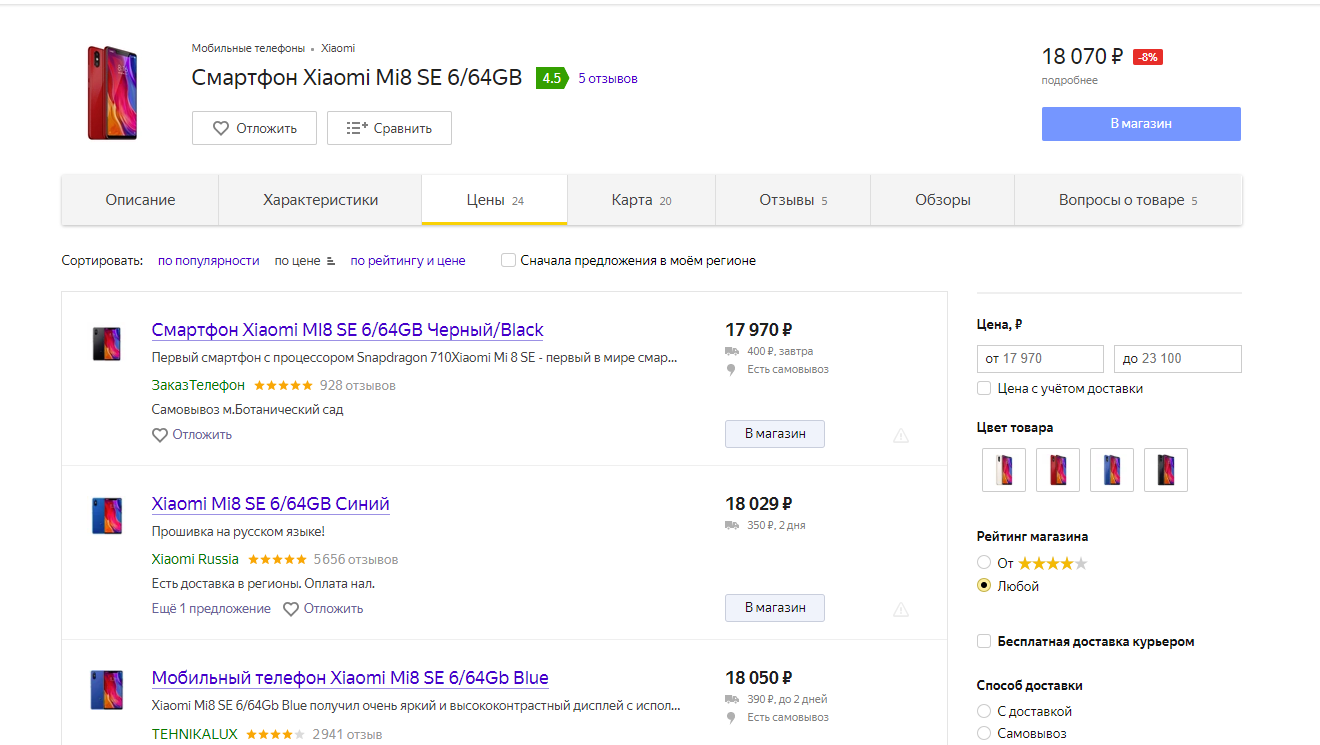The width and height of the screenshot is (1320, 745).
Task: Check Бесплатная доставка курьером
Action: point(984,642)
